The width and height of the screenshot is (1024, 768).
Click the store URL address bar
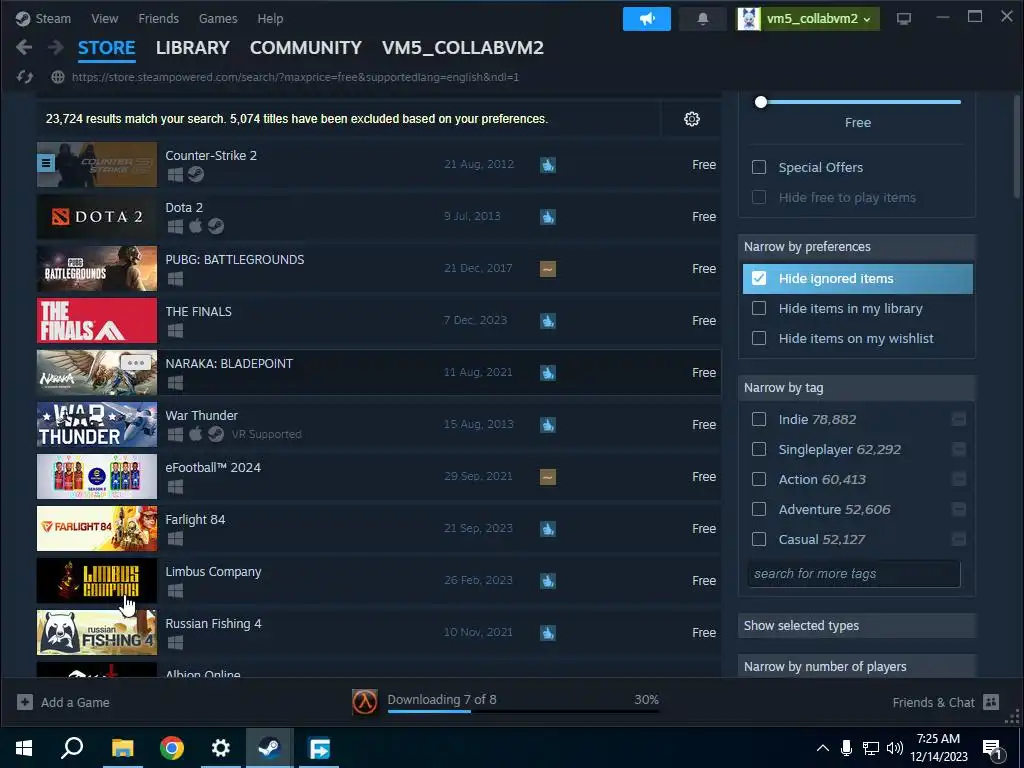click(295, 77)
